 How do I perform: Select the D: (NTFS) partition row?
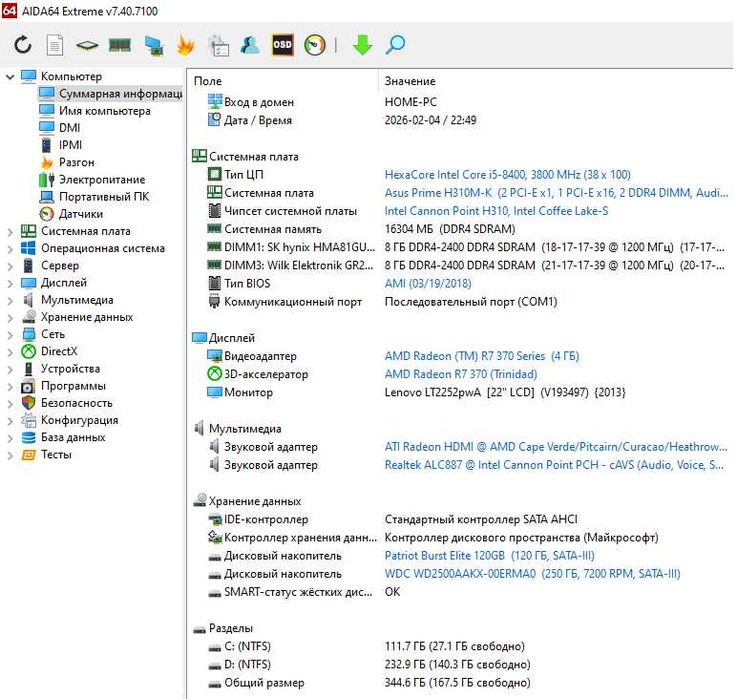(462, 665)
